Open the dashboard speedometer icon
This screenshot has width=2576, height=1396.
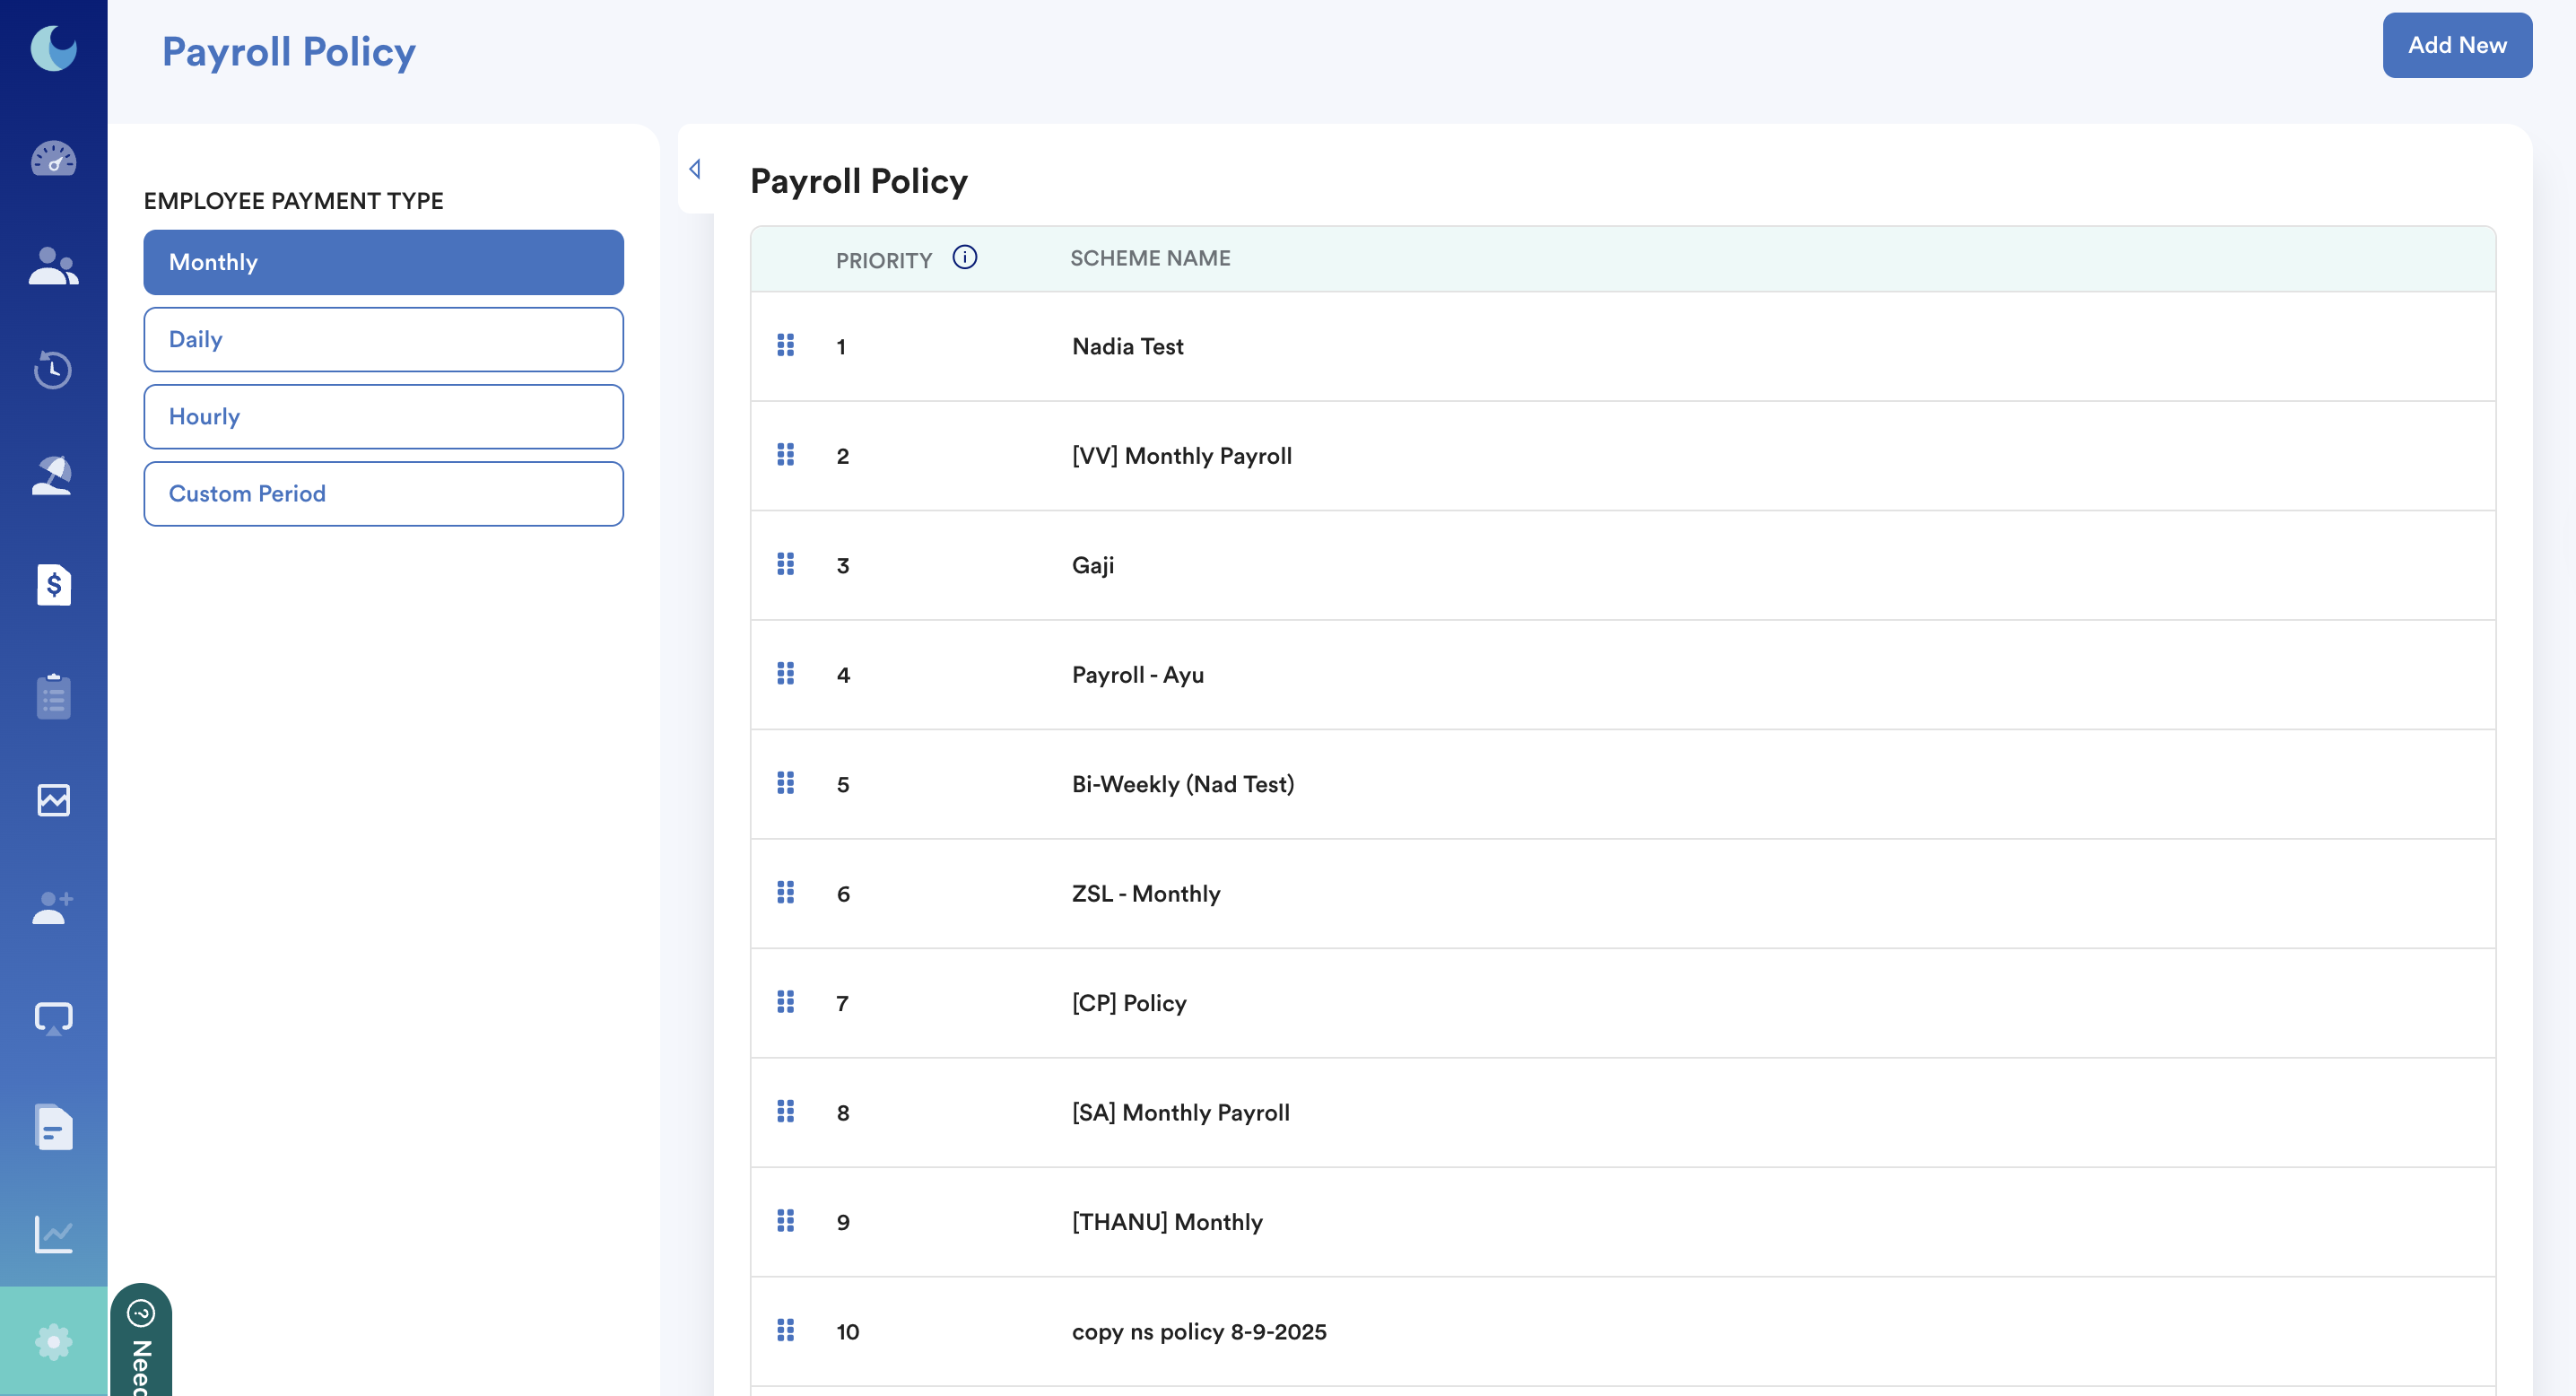(x=53, y=159)
